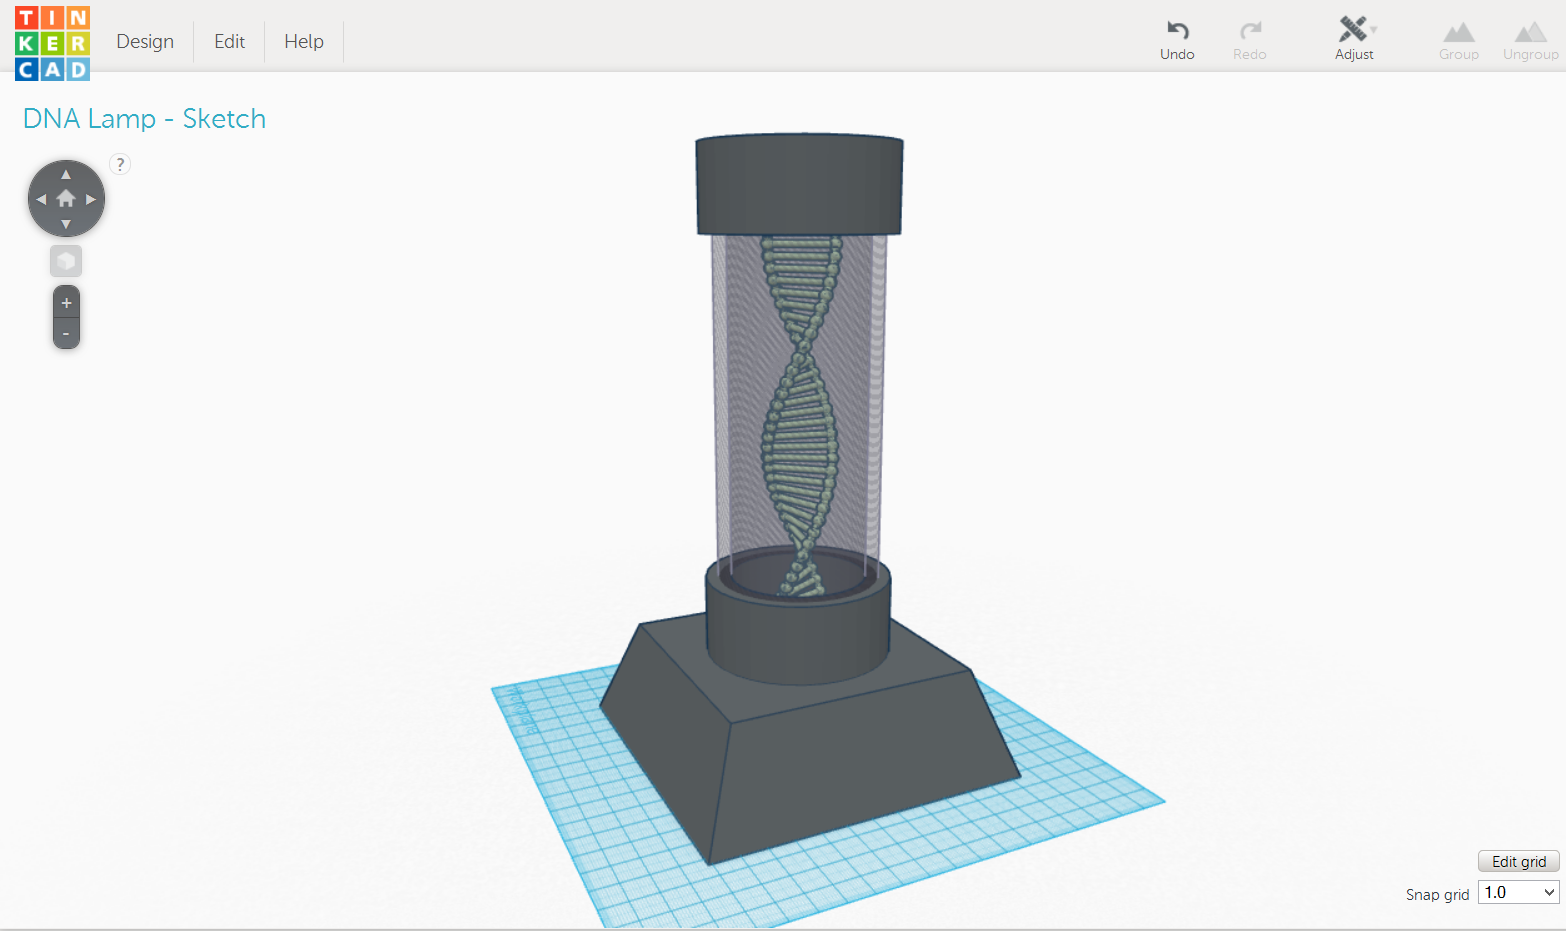Screen dimensions: 1566x931
Task: Click the Edit grid button
Action: [x=1518, y=861]
